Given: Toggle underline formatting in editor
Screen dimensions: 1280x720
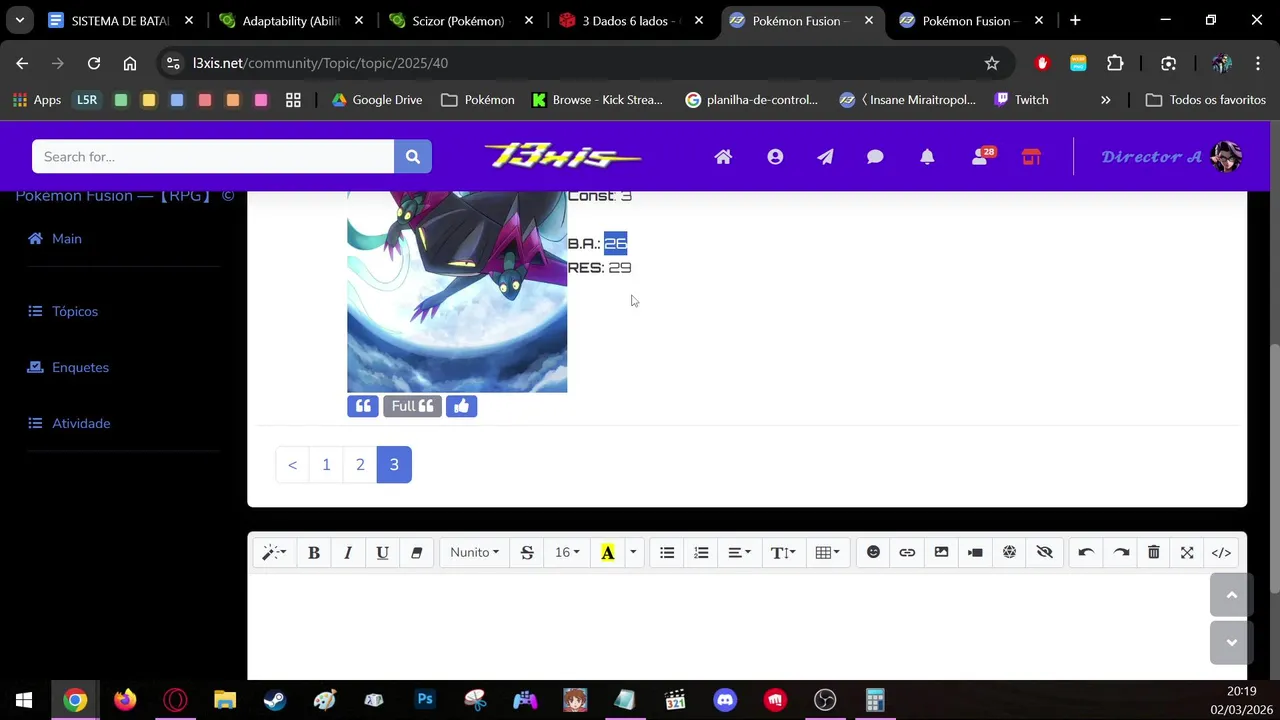Looking at the screenshot, I should coord(382,552).
